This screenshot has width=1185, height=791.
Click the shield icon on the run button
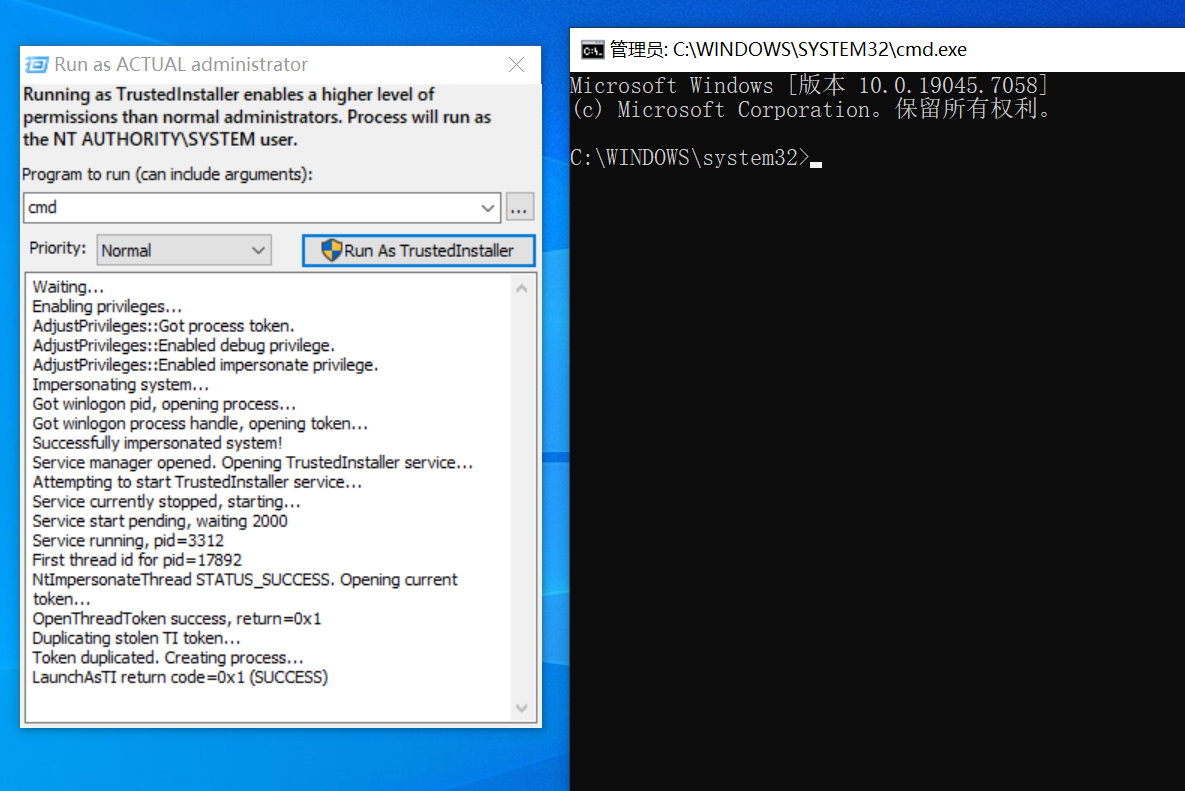coord(332,251)
